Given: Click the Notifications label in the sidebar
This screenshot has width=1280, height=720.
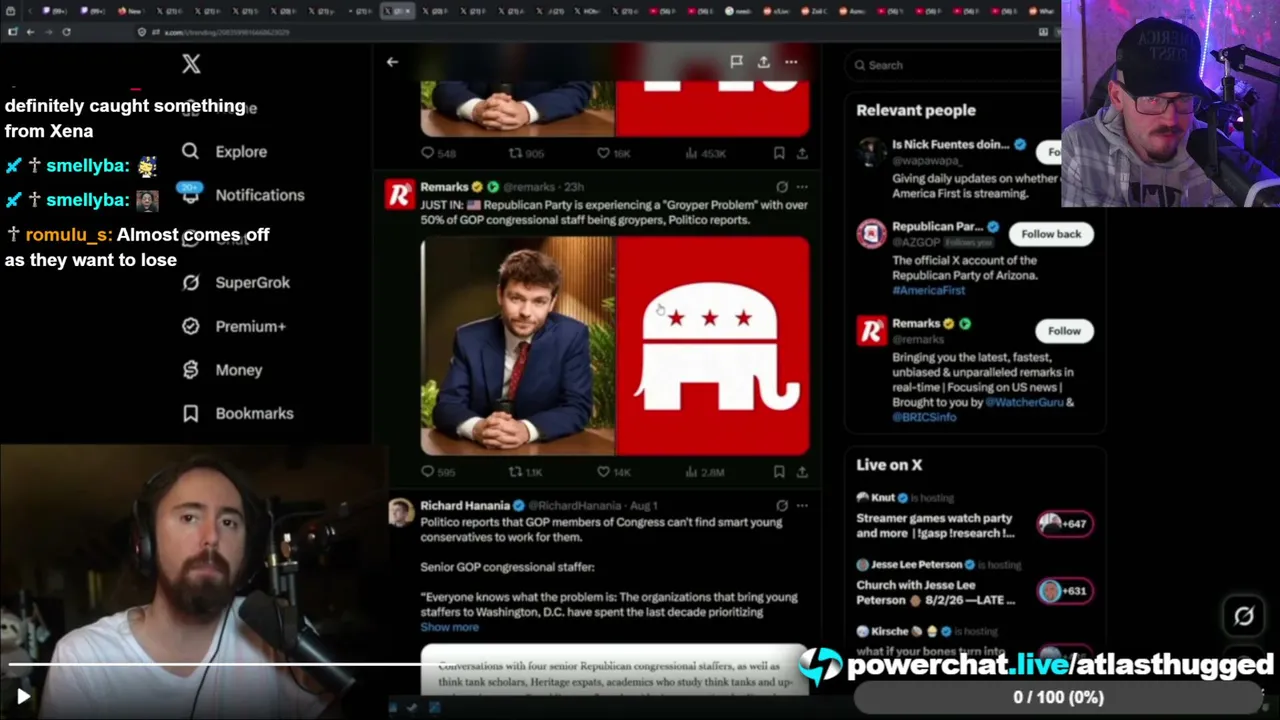Looking at the screenshot, I should point(260,195).
